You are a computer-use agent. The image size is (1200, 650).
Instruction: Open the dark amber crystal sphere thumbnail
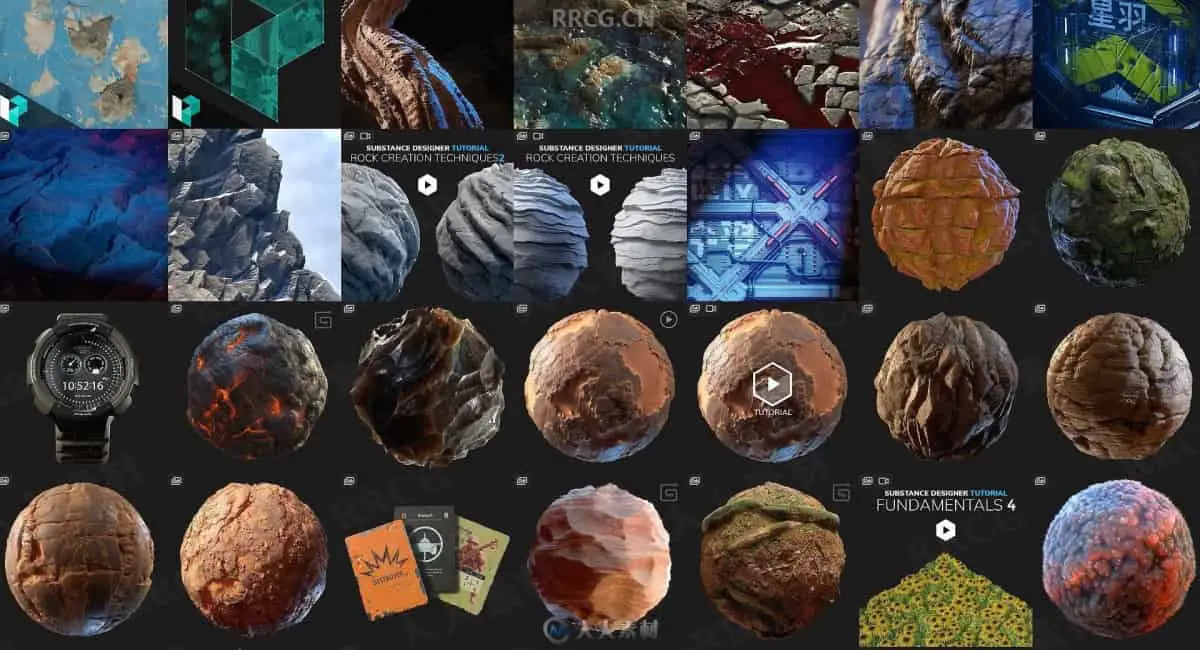point(427,388)
